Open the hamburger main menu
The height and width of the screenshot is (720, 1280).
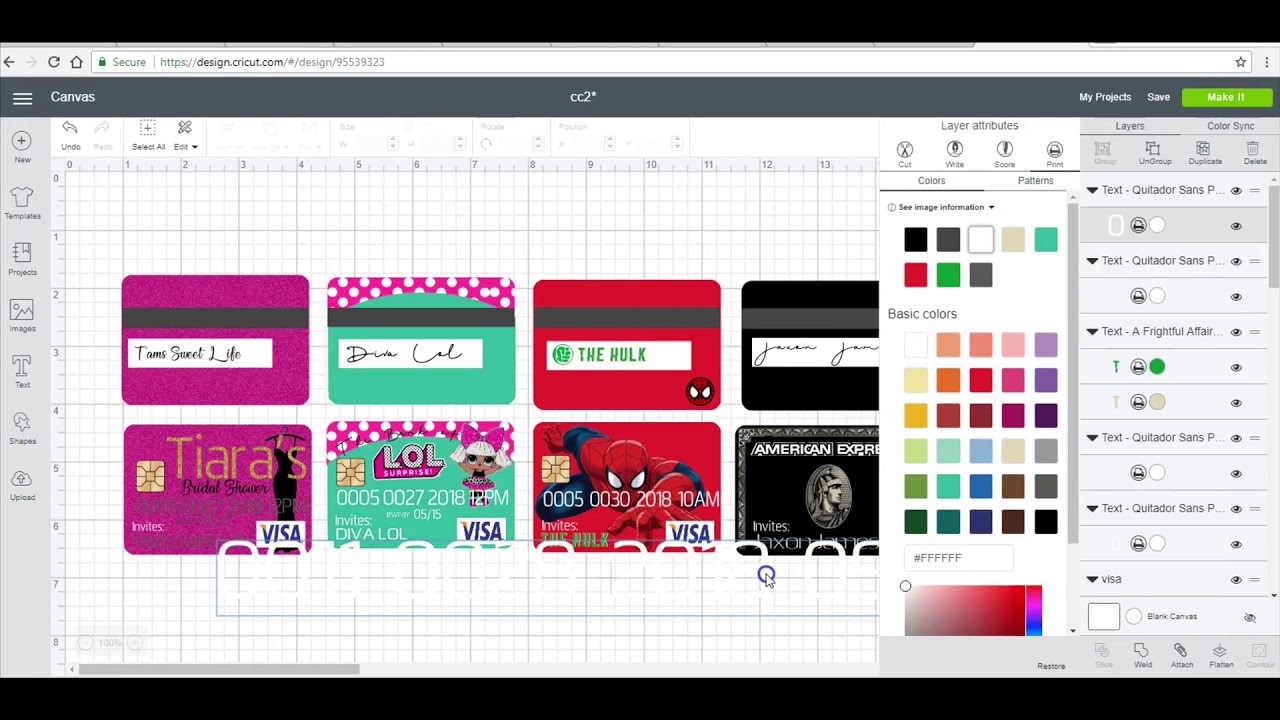click(x=22, y=97)
